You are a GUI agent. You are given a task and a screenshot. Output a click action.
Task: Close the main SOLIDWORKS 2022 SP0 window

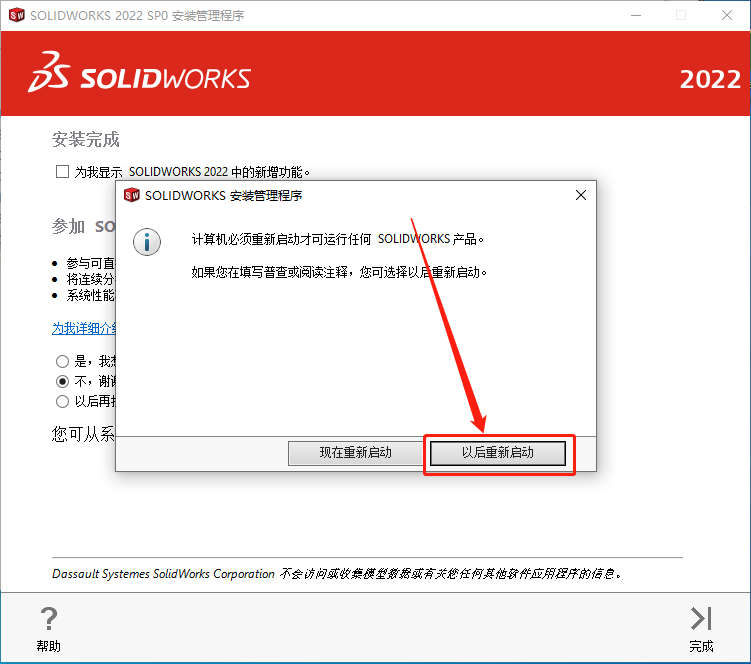[727, 15]
